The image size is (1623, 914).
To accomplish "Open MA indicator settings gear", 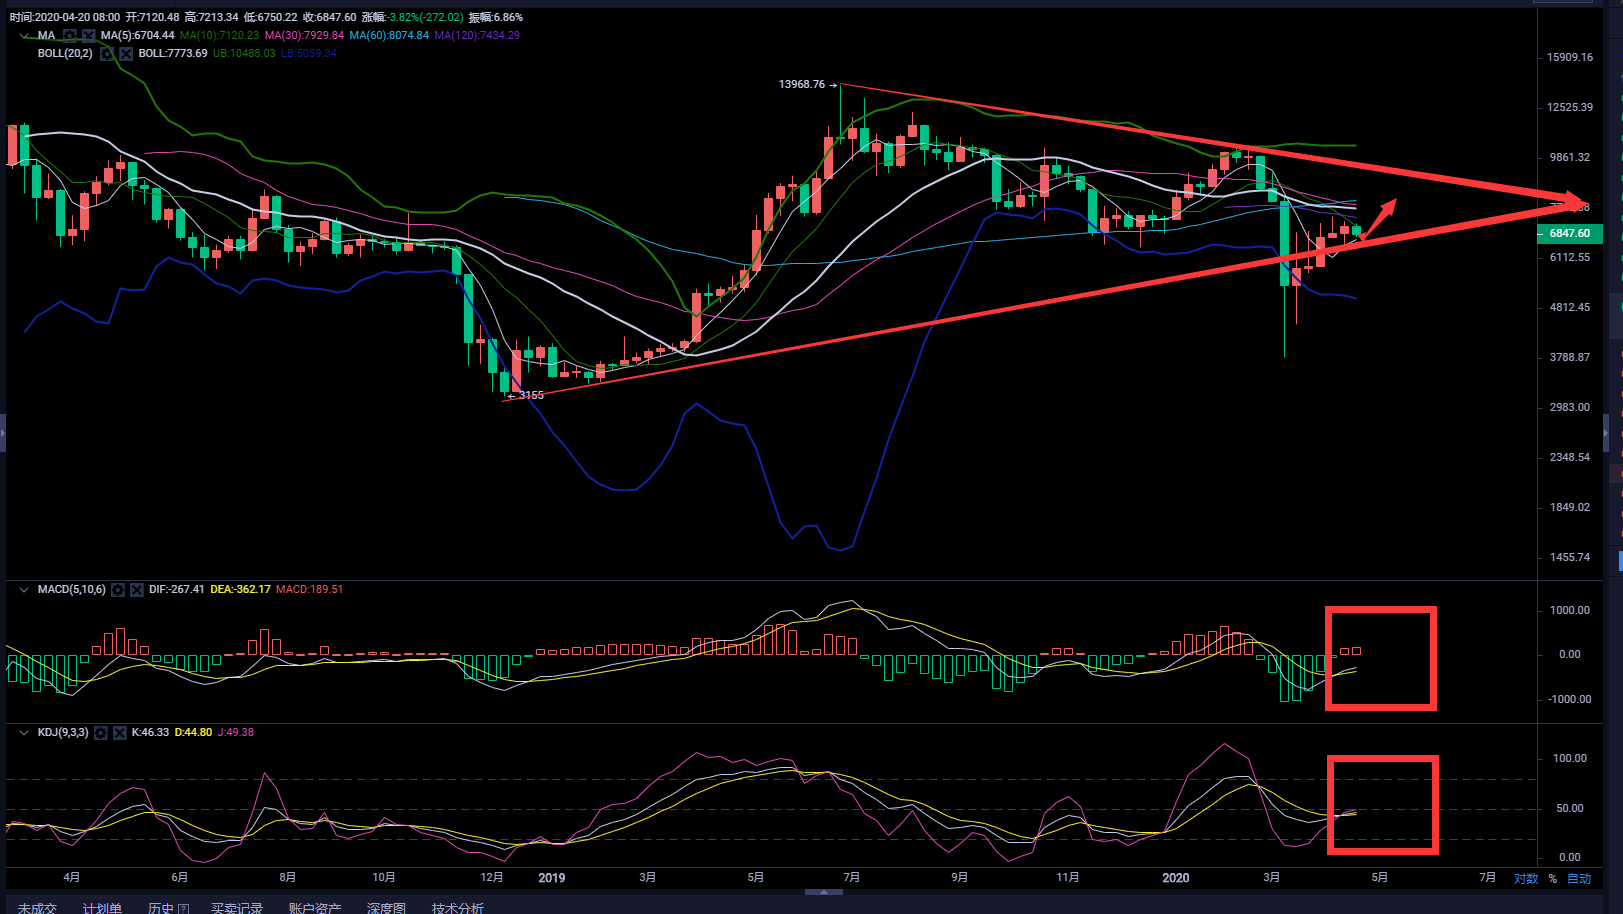I will (x=70, y=35).
